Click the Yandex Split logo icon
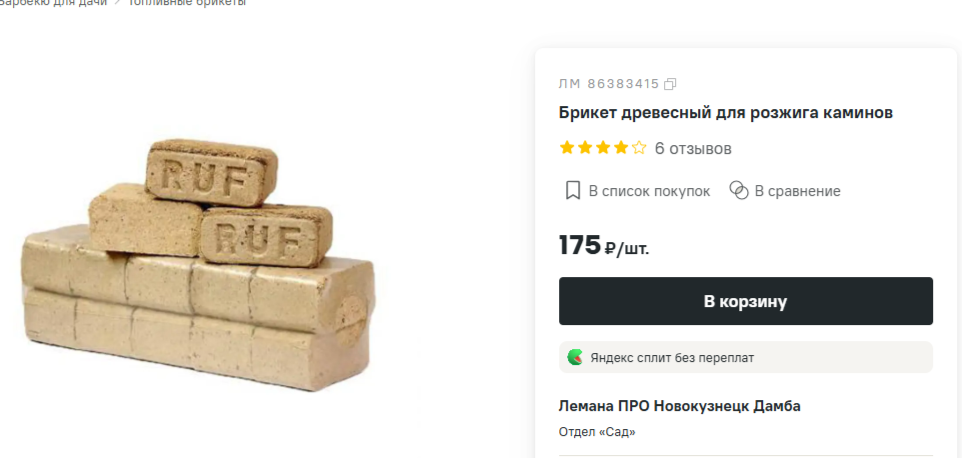Viewport: 962px width, 458px height. 575,357
